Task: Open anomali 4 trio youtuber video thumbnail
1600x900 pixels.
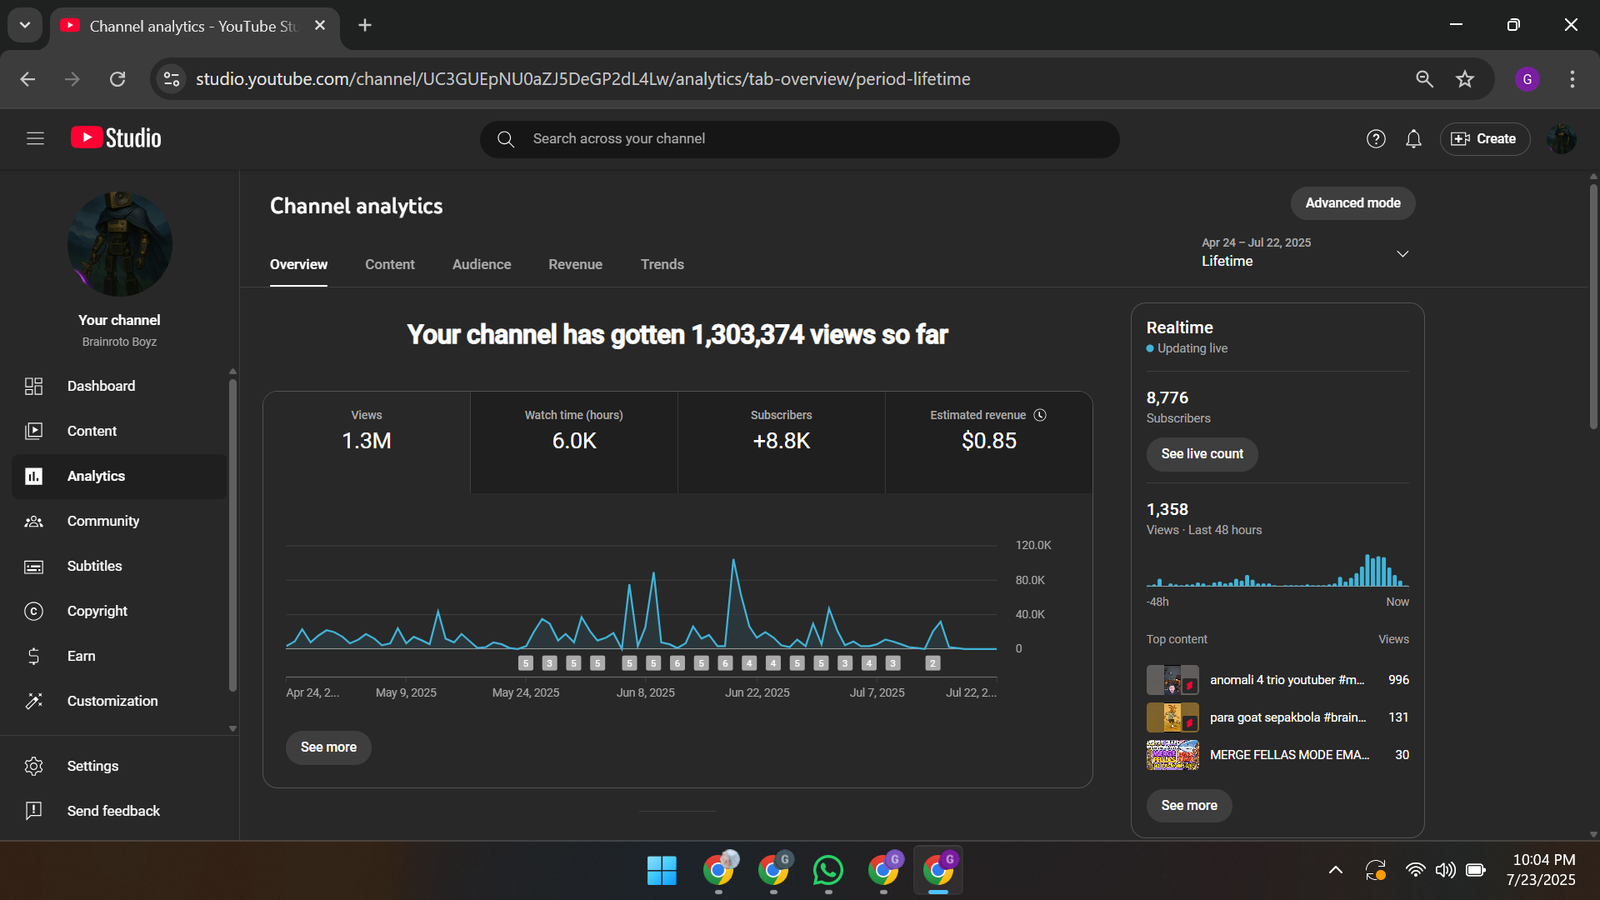Action: click(x=1172, y=680)
